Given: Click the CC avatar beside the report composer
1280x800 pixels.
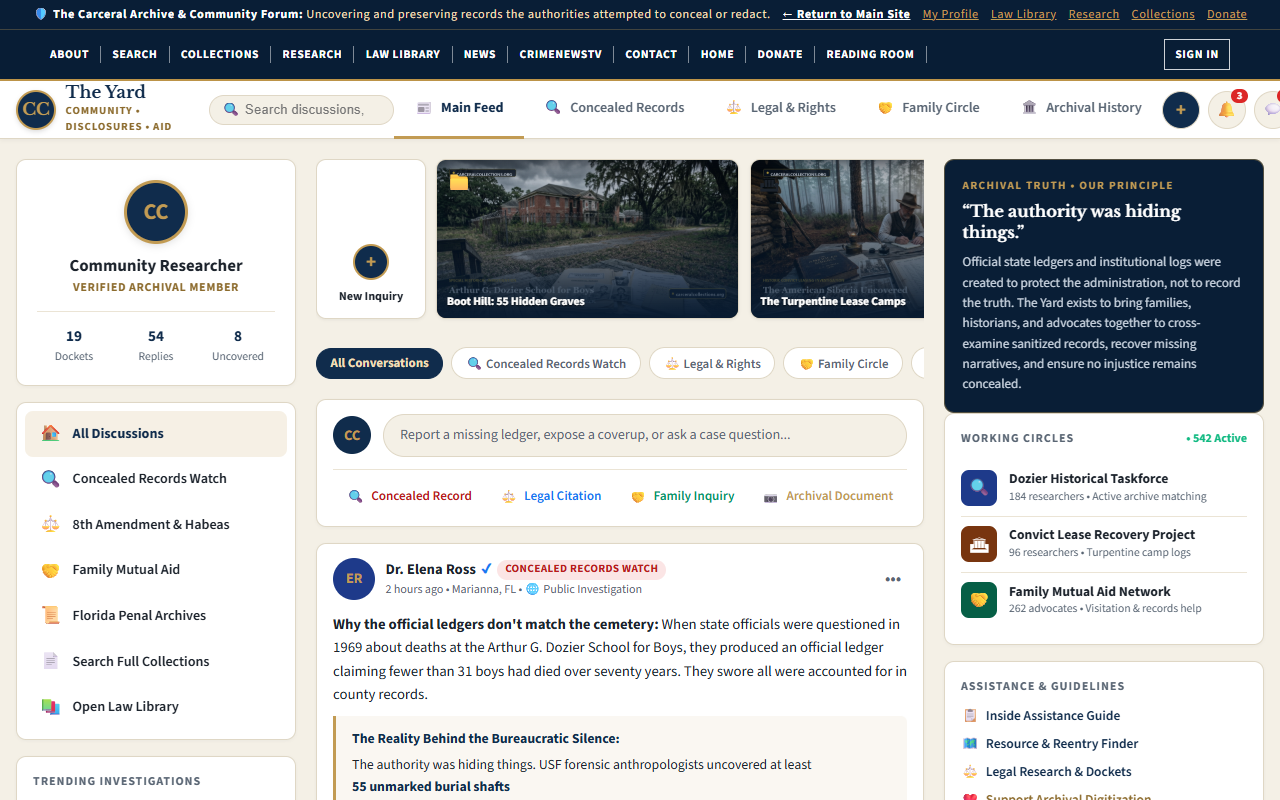Looking at the screenshot, I should click(352, 436).
